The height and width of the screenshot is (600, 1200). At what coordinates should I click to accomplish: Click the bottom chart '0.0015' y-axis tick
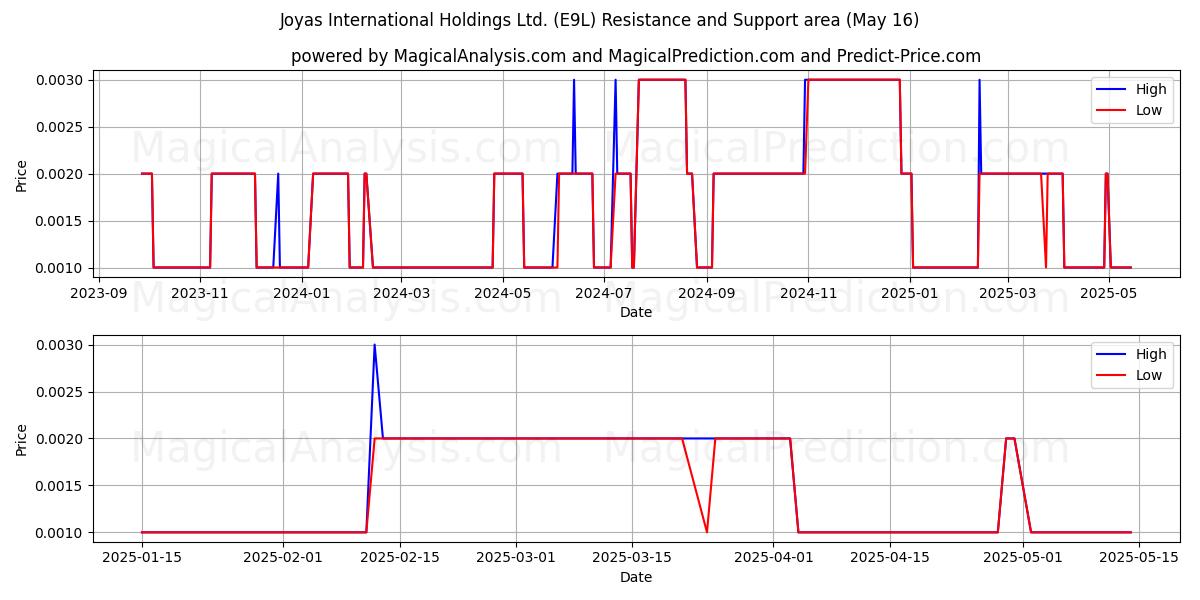pos(62,486)
